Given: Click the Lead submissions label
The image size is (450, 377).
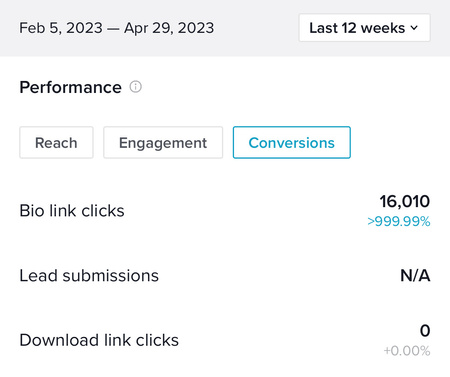Looking at the screenshot, I should [89, 276].
